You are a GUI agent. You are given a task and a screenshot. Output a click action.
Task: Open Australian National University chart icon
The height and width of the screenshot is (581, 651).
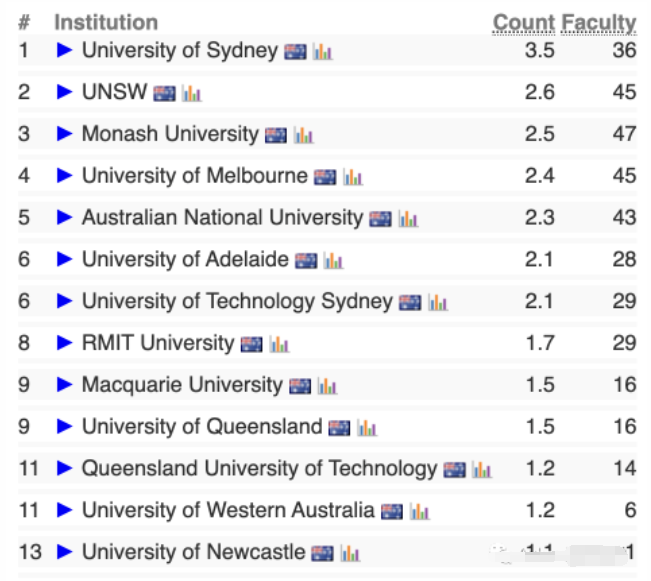(409, 219)
